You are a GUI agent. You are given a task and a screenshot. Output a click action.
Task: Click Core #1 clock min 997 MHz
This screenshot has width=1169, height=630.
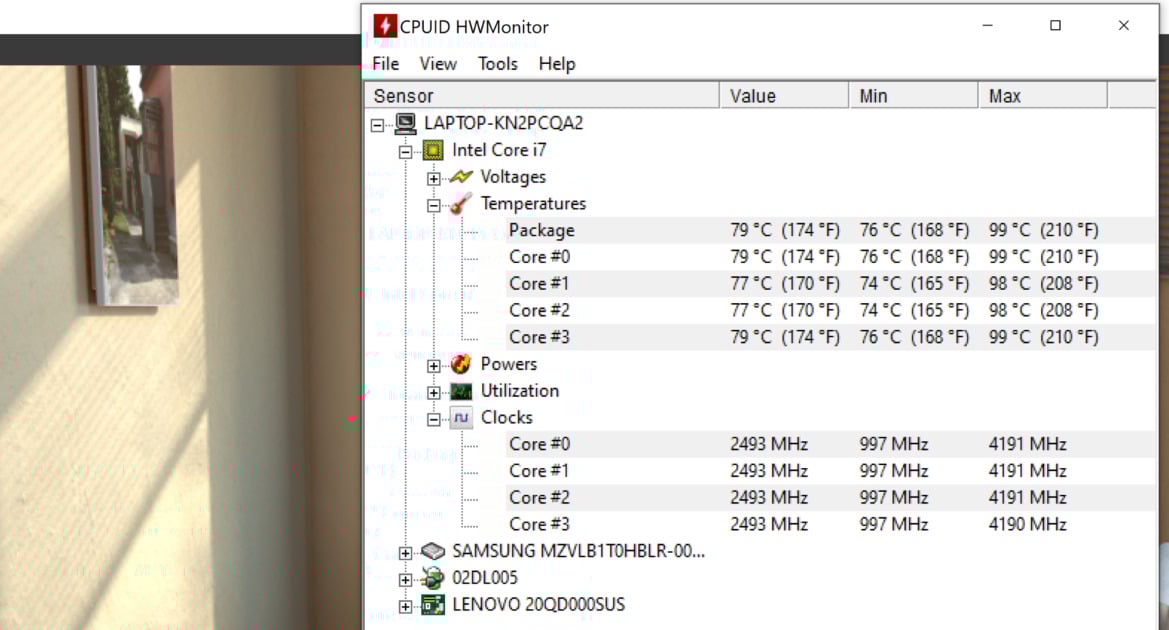[893, 471]
